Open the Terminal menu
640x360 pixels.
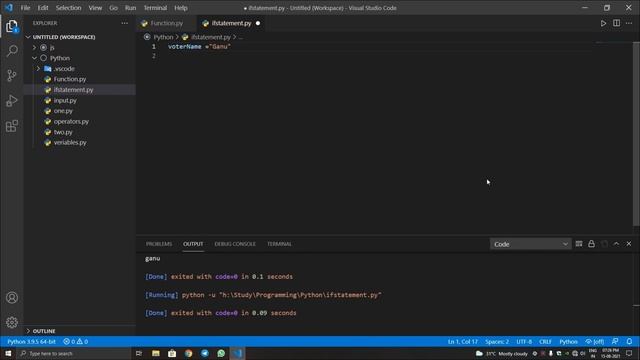point(155,8)
